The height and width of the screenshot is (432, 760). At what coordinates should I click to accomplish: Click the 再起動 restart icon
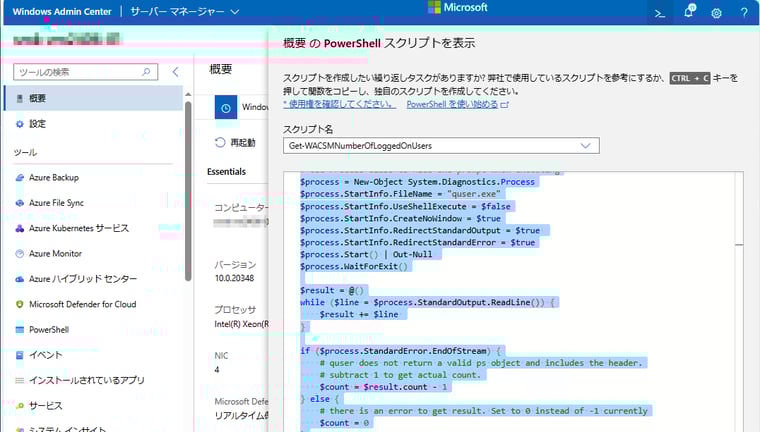pos(220,142)
